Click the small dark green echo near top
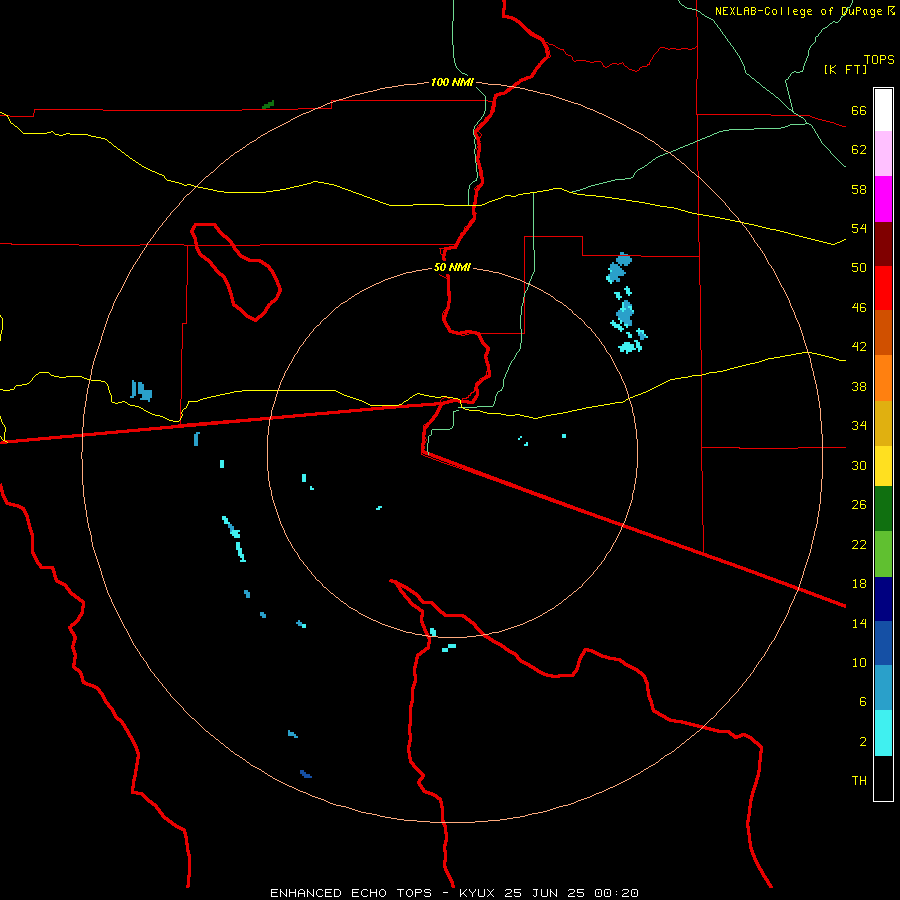 (268, 105)
